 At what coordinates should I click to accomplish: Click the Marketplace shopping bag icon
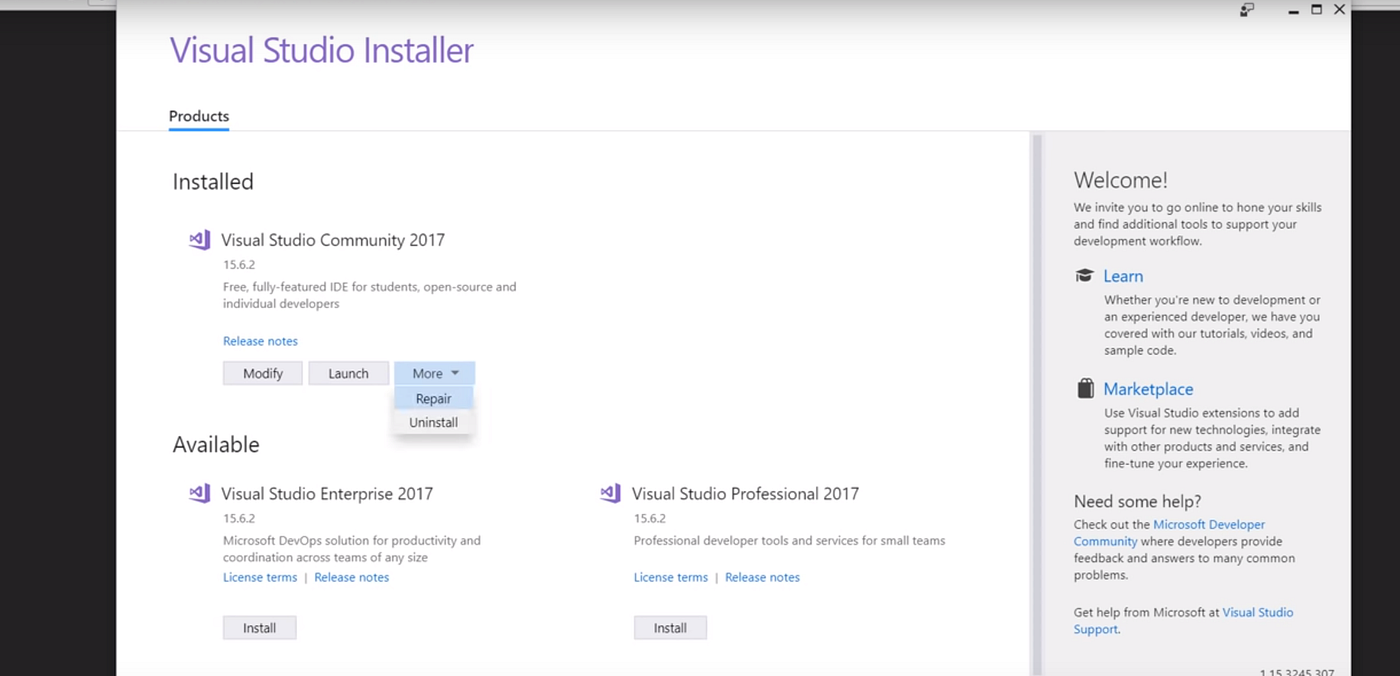tap(1085, 389)
